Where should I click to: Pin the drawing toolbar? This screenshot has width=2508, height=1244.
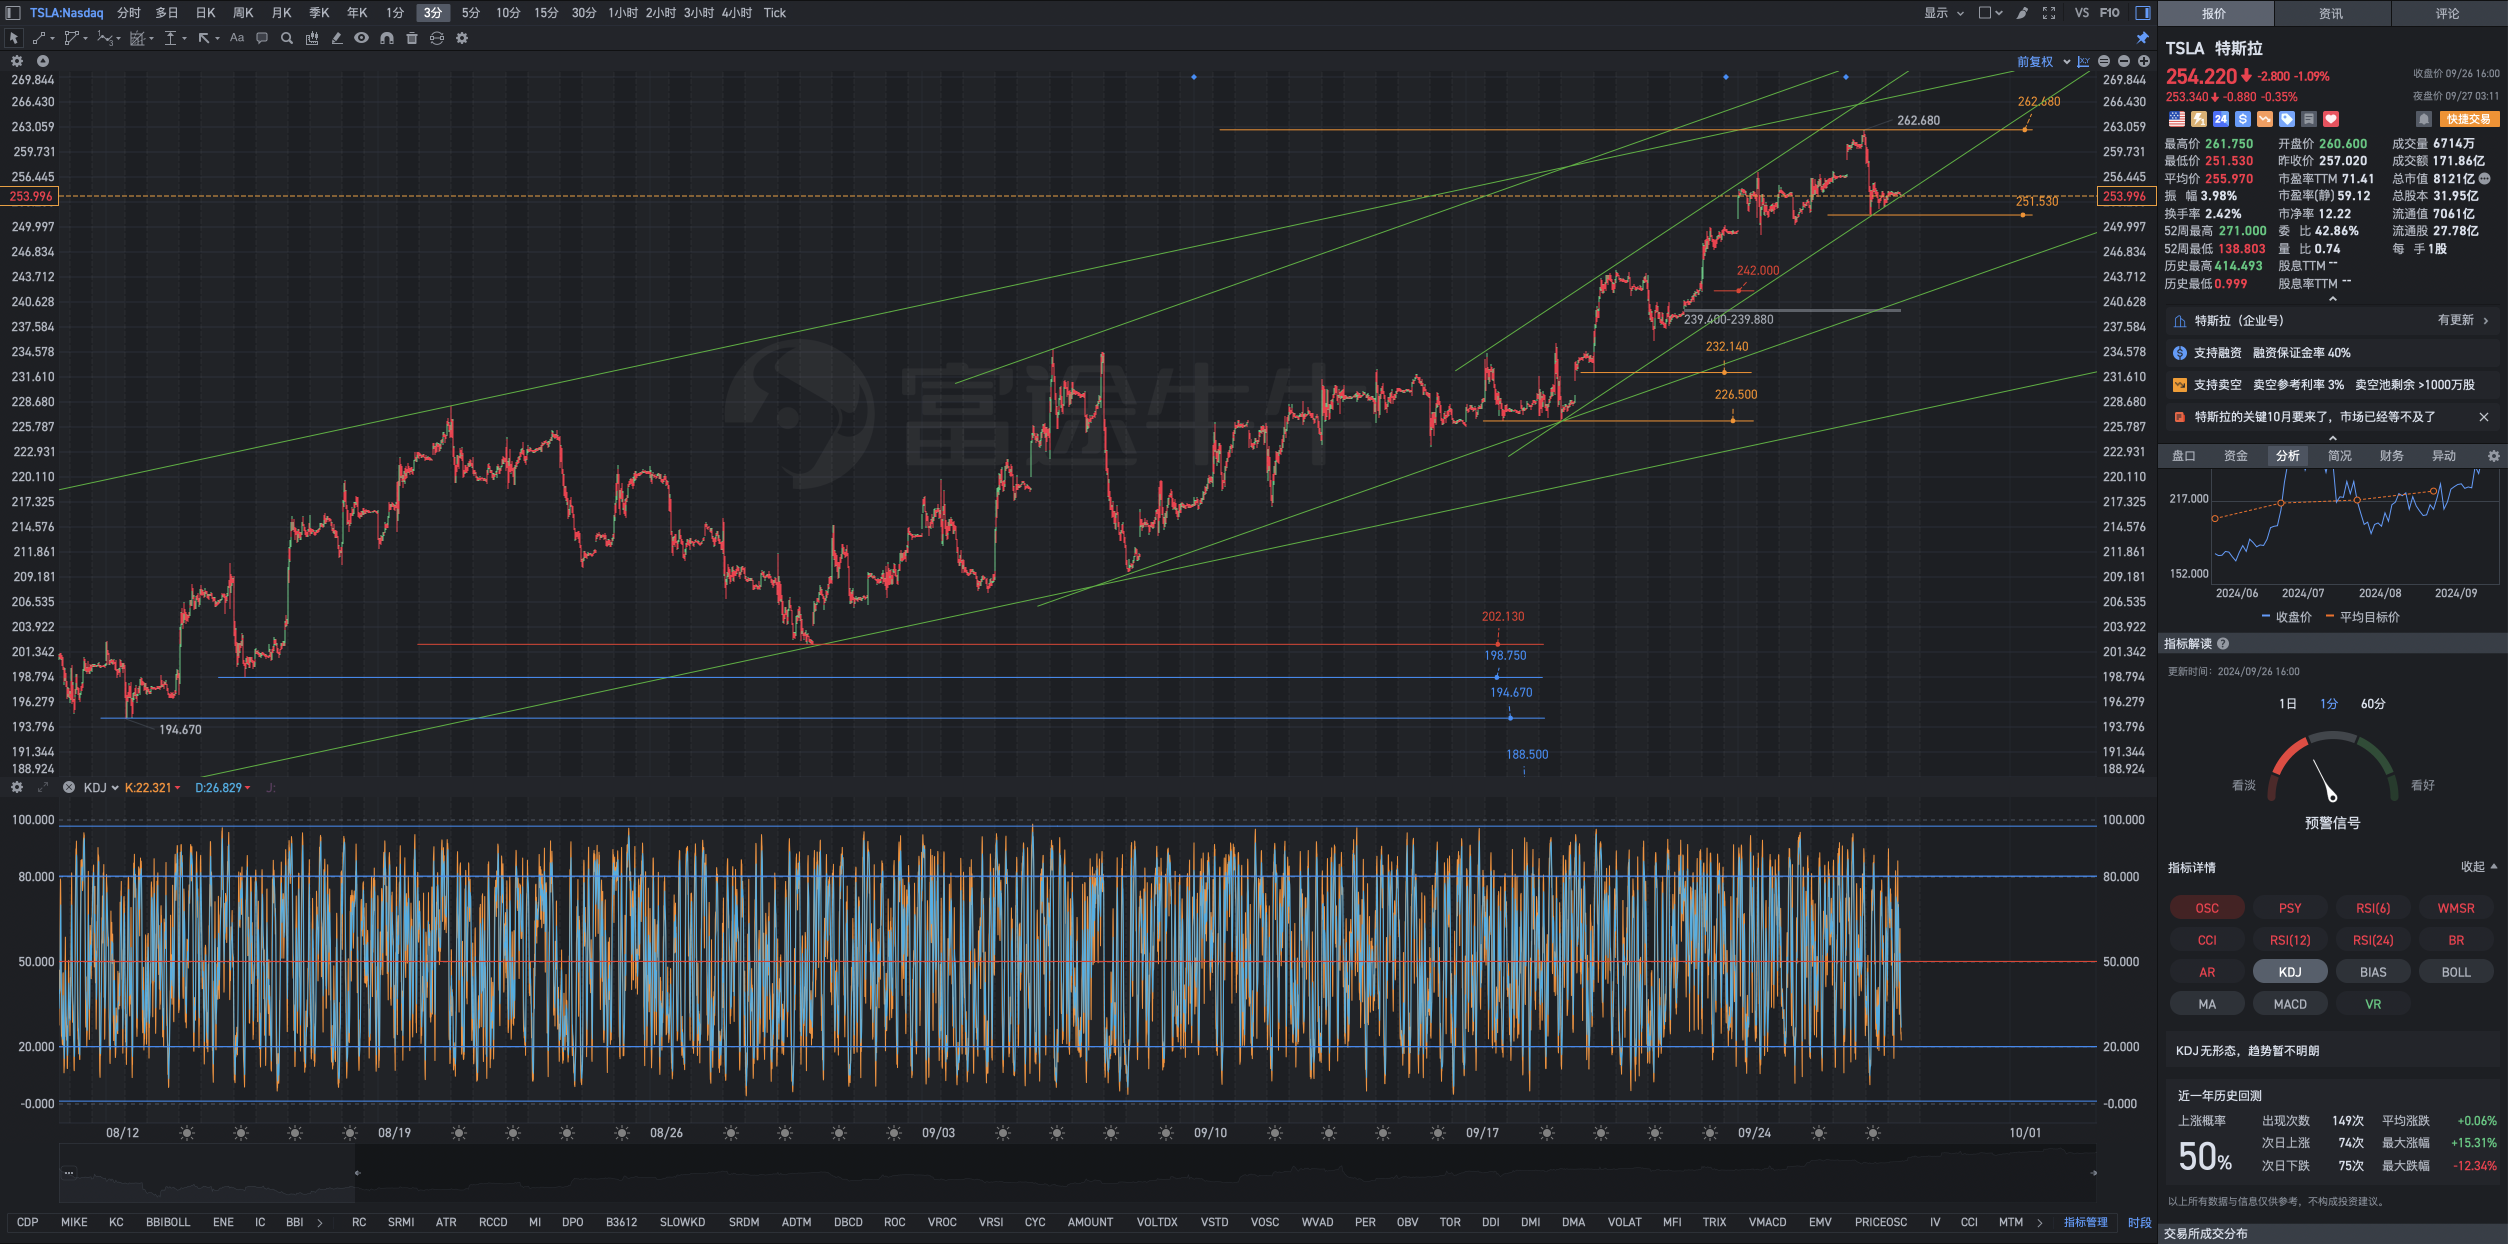pos(2142,38)
